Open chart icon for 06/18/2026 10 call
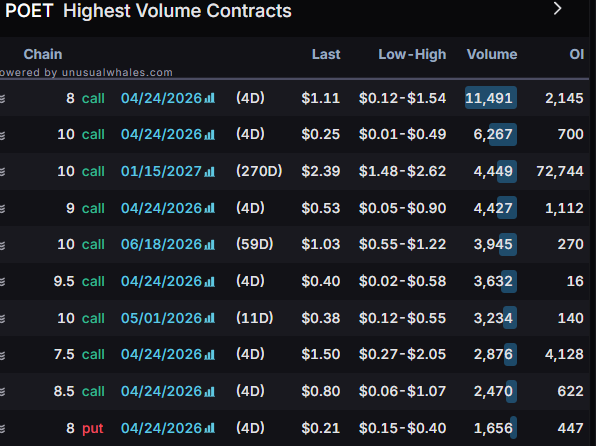Viewport: 596px width, 446px height. coord(209,244)
